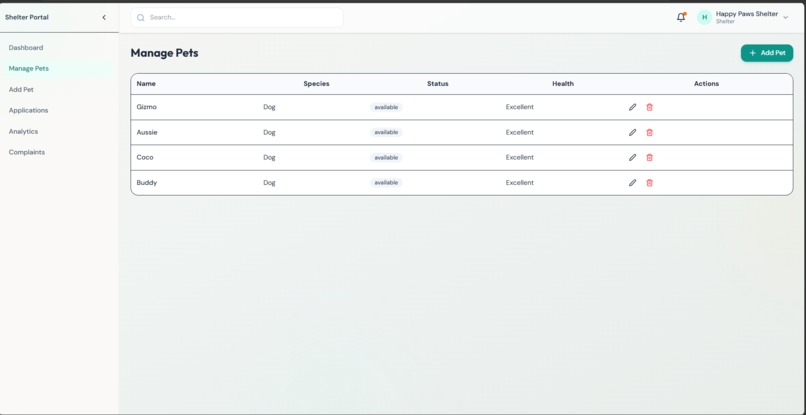Click Excellent health in Aussie's row
Viewport: 806px width, 415px height.
click(520, 132)
